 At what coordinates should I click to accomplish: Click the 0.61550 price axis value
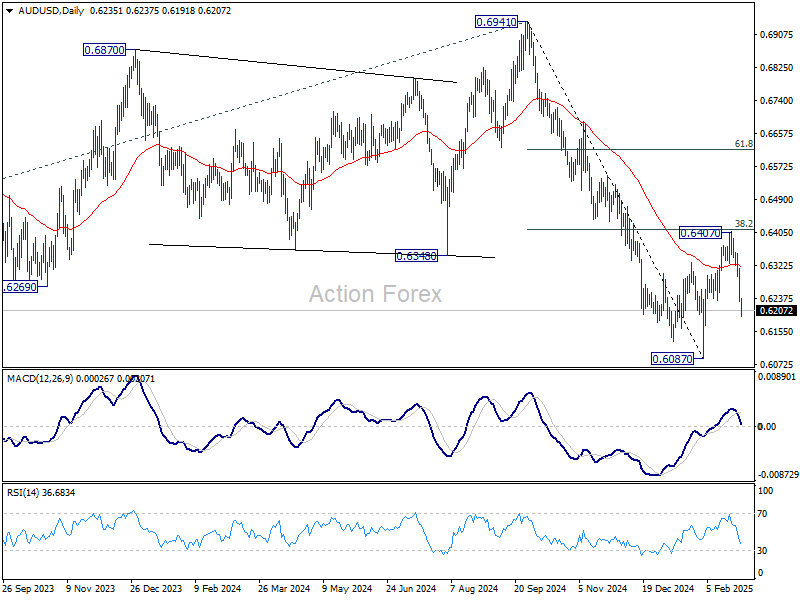(x=777, y=332)
